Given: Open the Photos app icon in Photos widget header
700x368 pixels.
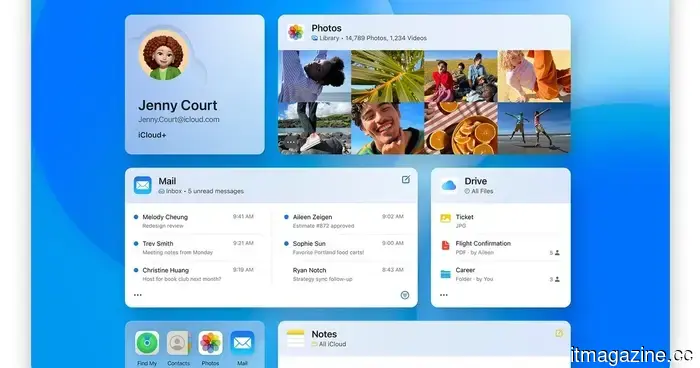Looking at the screenshot, I should (x=296, y=32).
